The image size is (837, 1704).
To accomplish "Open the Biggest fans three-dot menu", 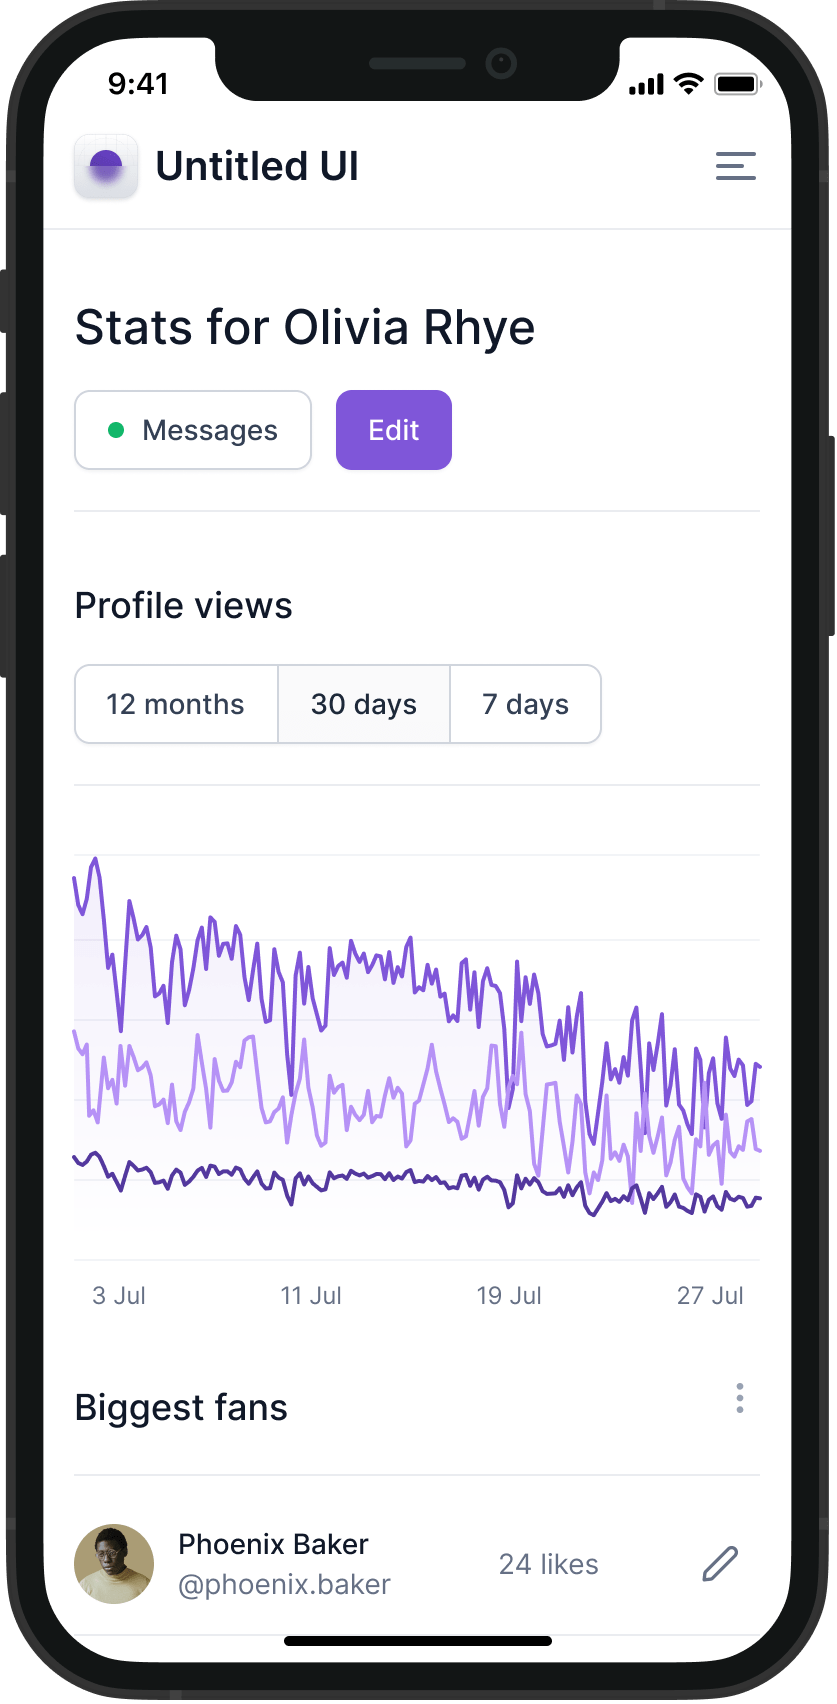I will click(739, 1398).
